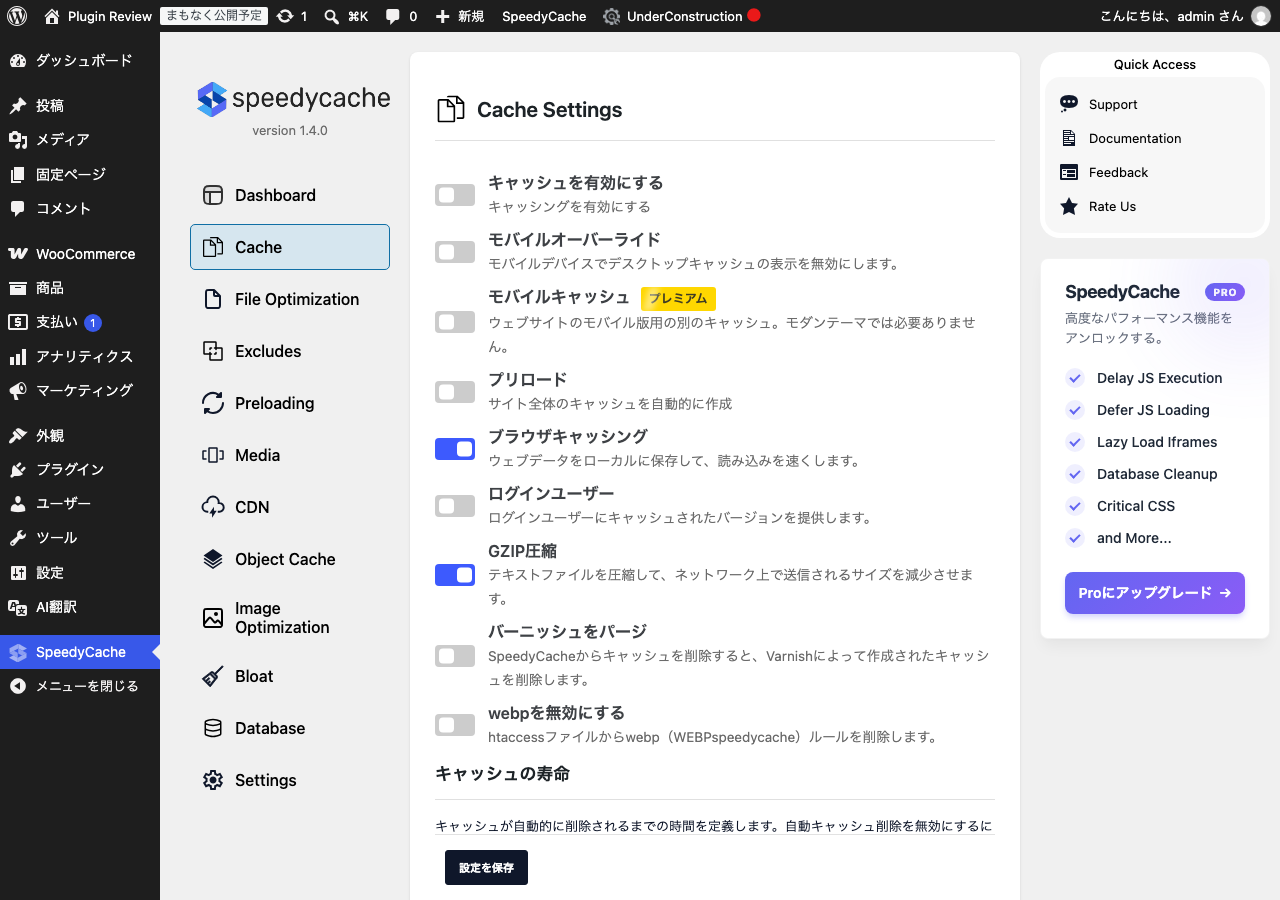Toggle the webpを無効にする switch
1280x900 pixels.
[x=455, y=725]
